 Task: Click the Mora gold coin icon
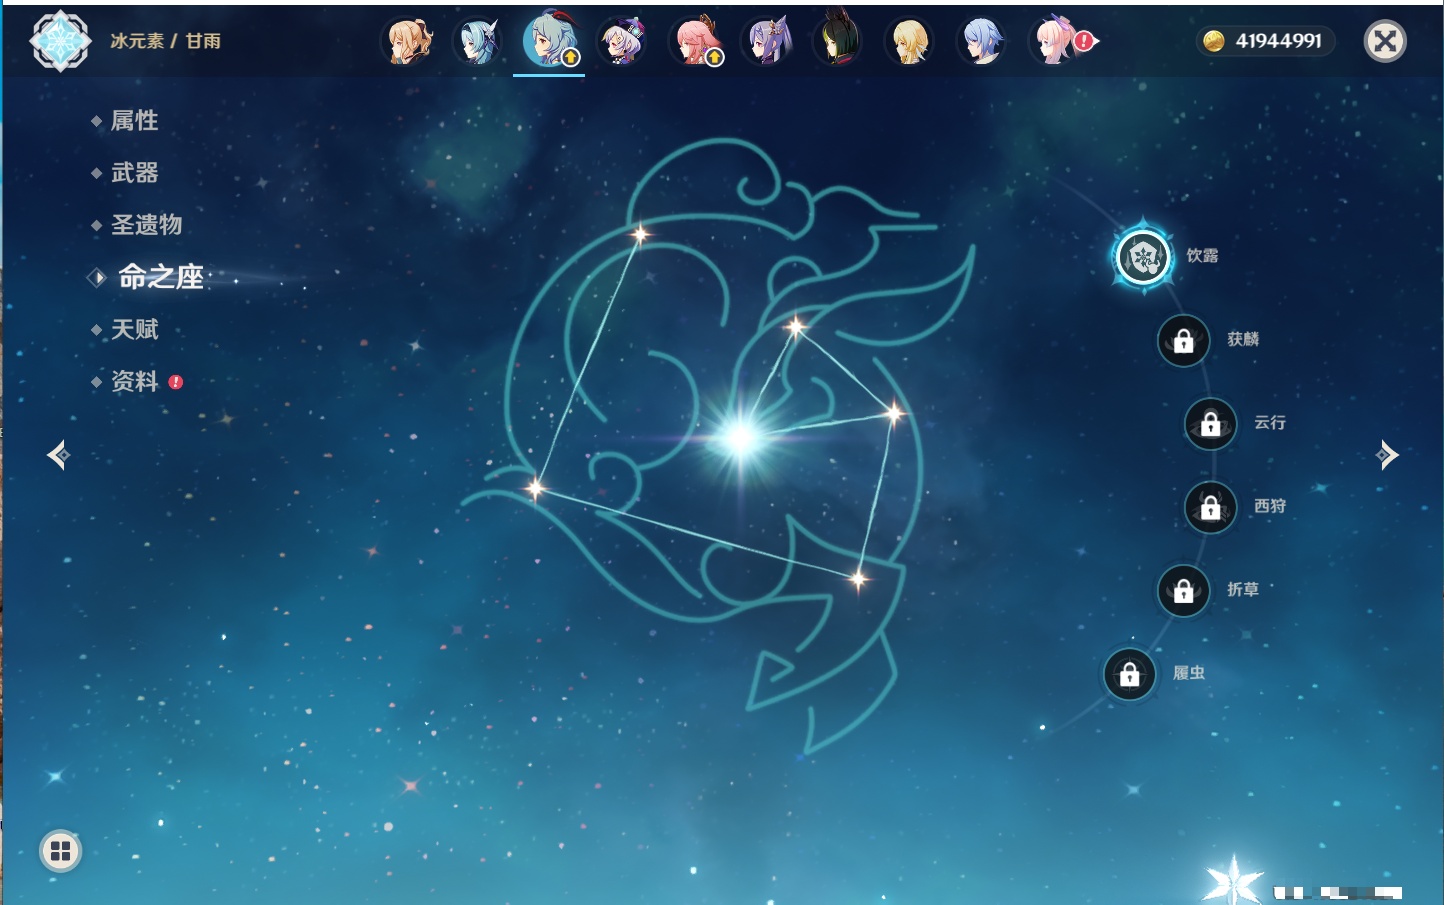tap(1214, 40)
